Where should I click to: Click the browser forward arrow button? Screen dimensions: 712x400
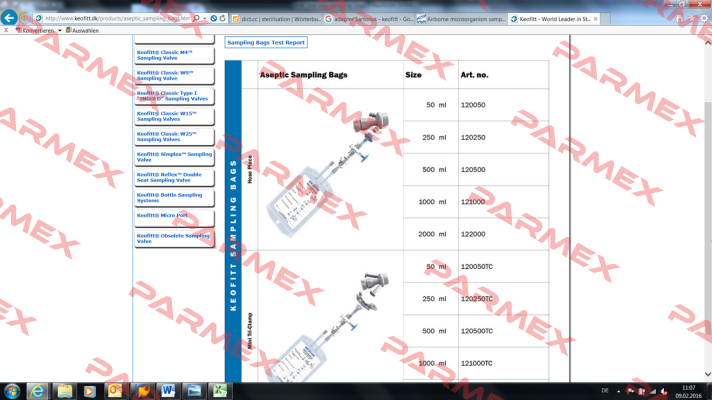pos(25,18)
